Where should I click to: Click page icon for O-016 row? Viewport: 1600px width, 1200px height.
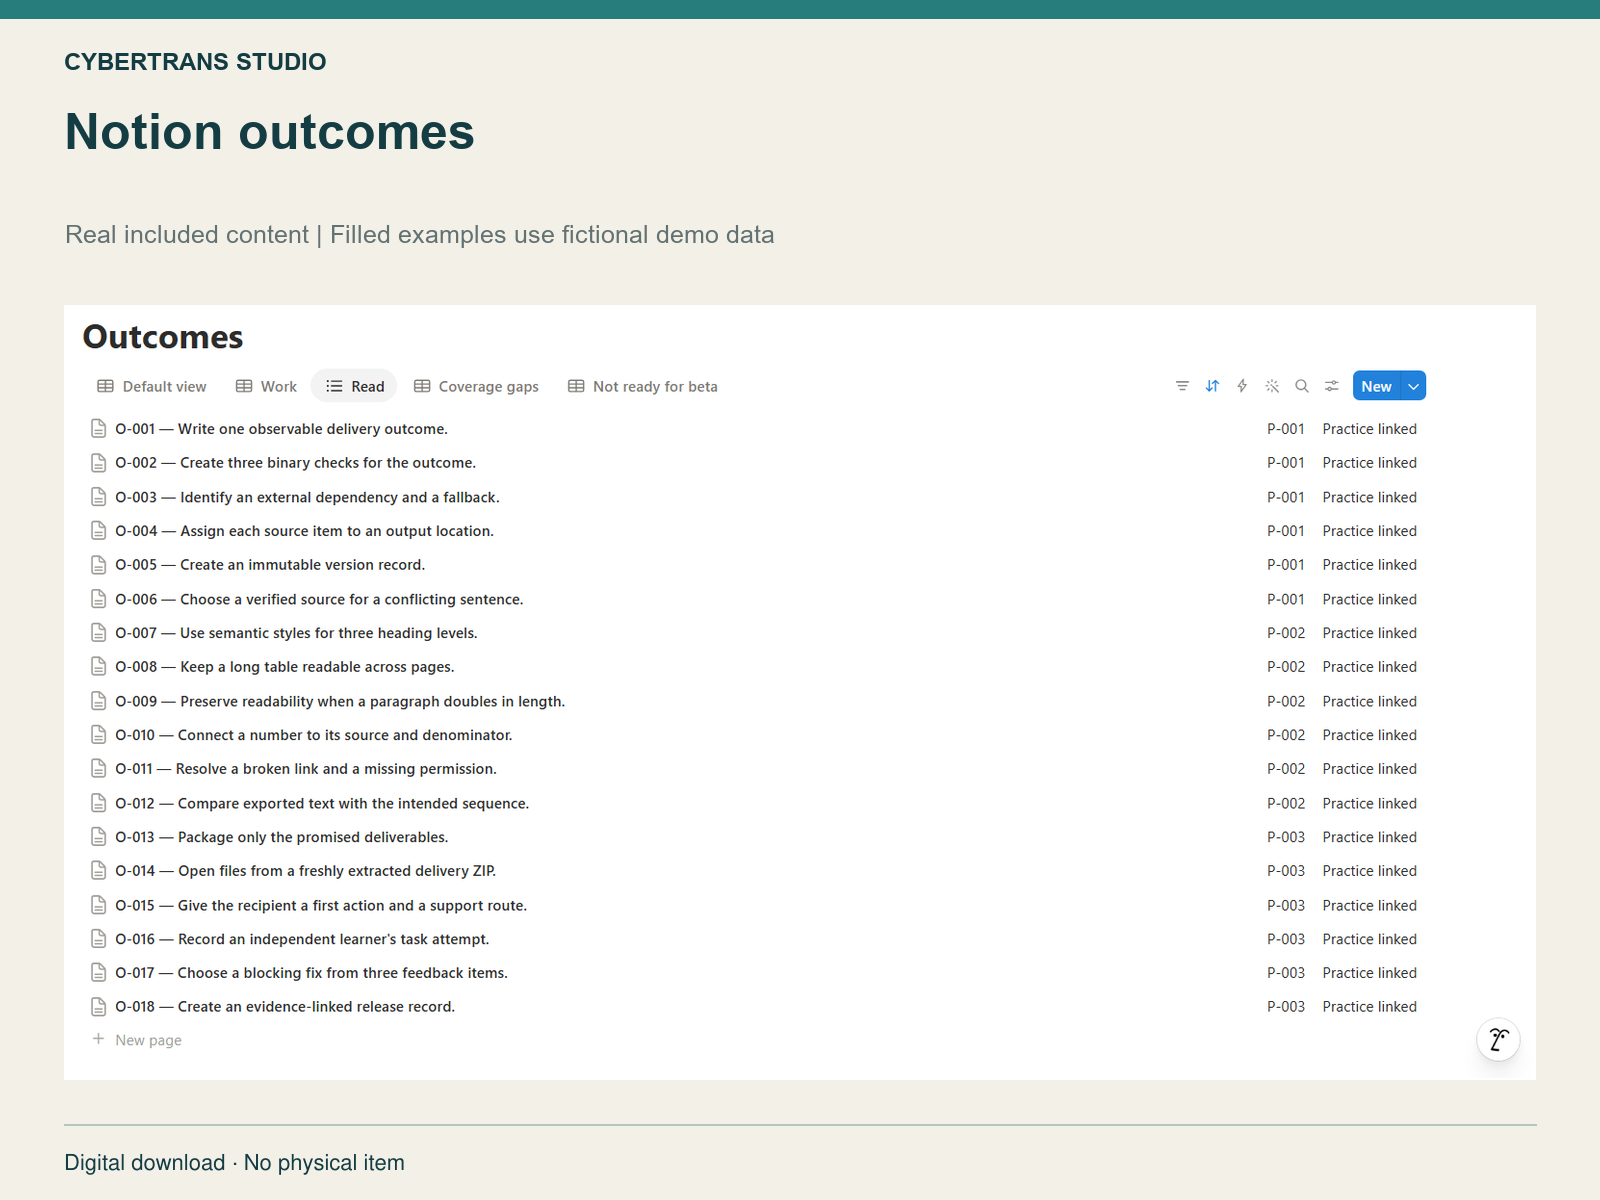98,939
